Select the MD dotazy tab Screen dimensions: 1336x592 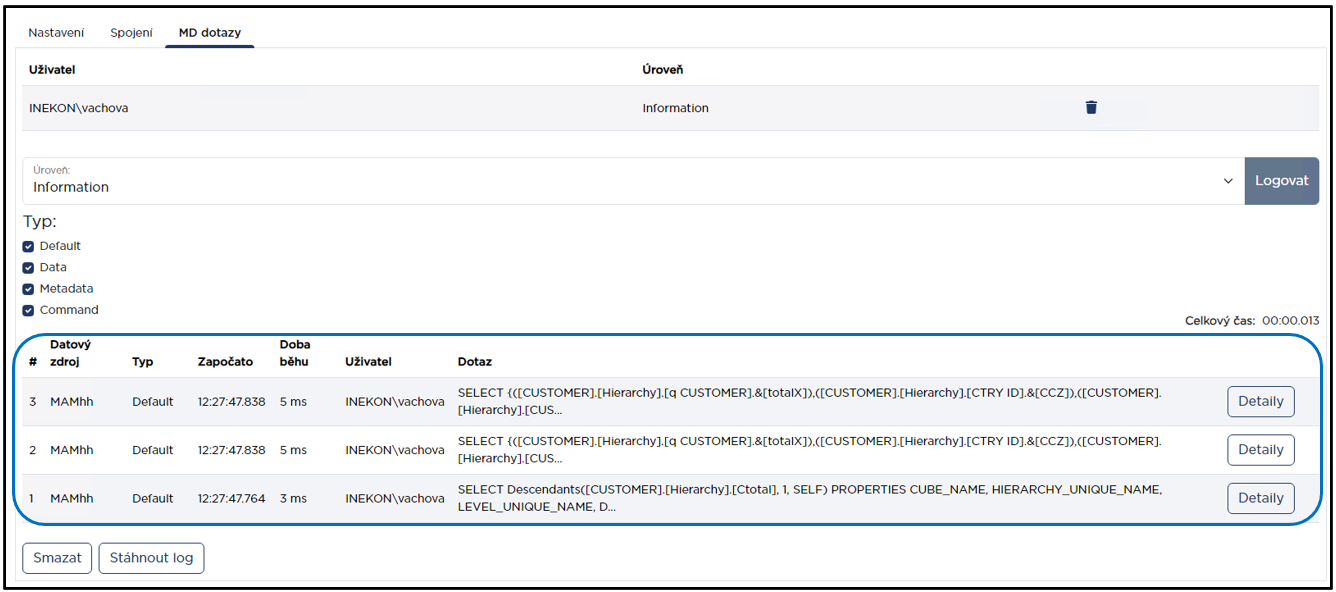(210, 33)
